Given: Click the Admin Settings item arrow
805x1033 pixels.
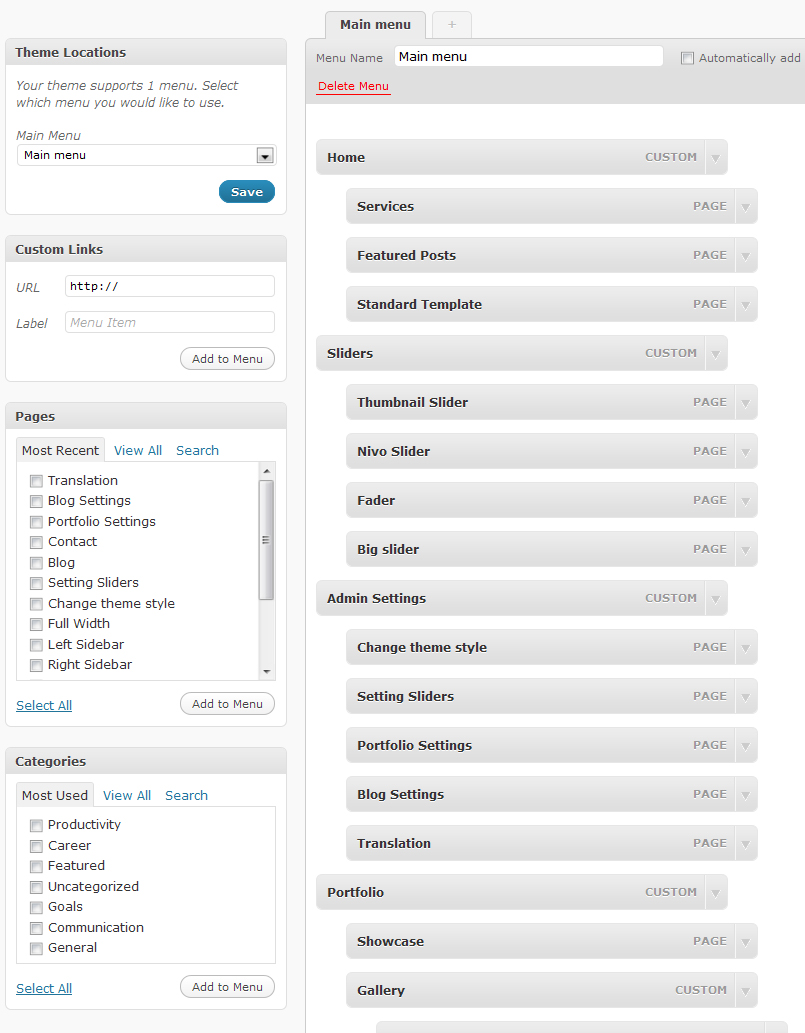Looking at the screenshot, I should click(x=715, y=599).
